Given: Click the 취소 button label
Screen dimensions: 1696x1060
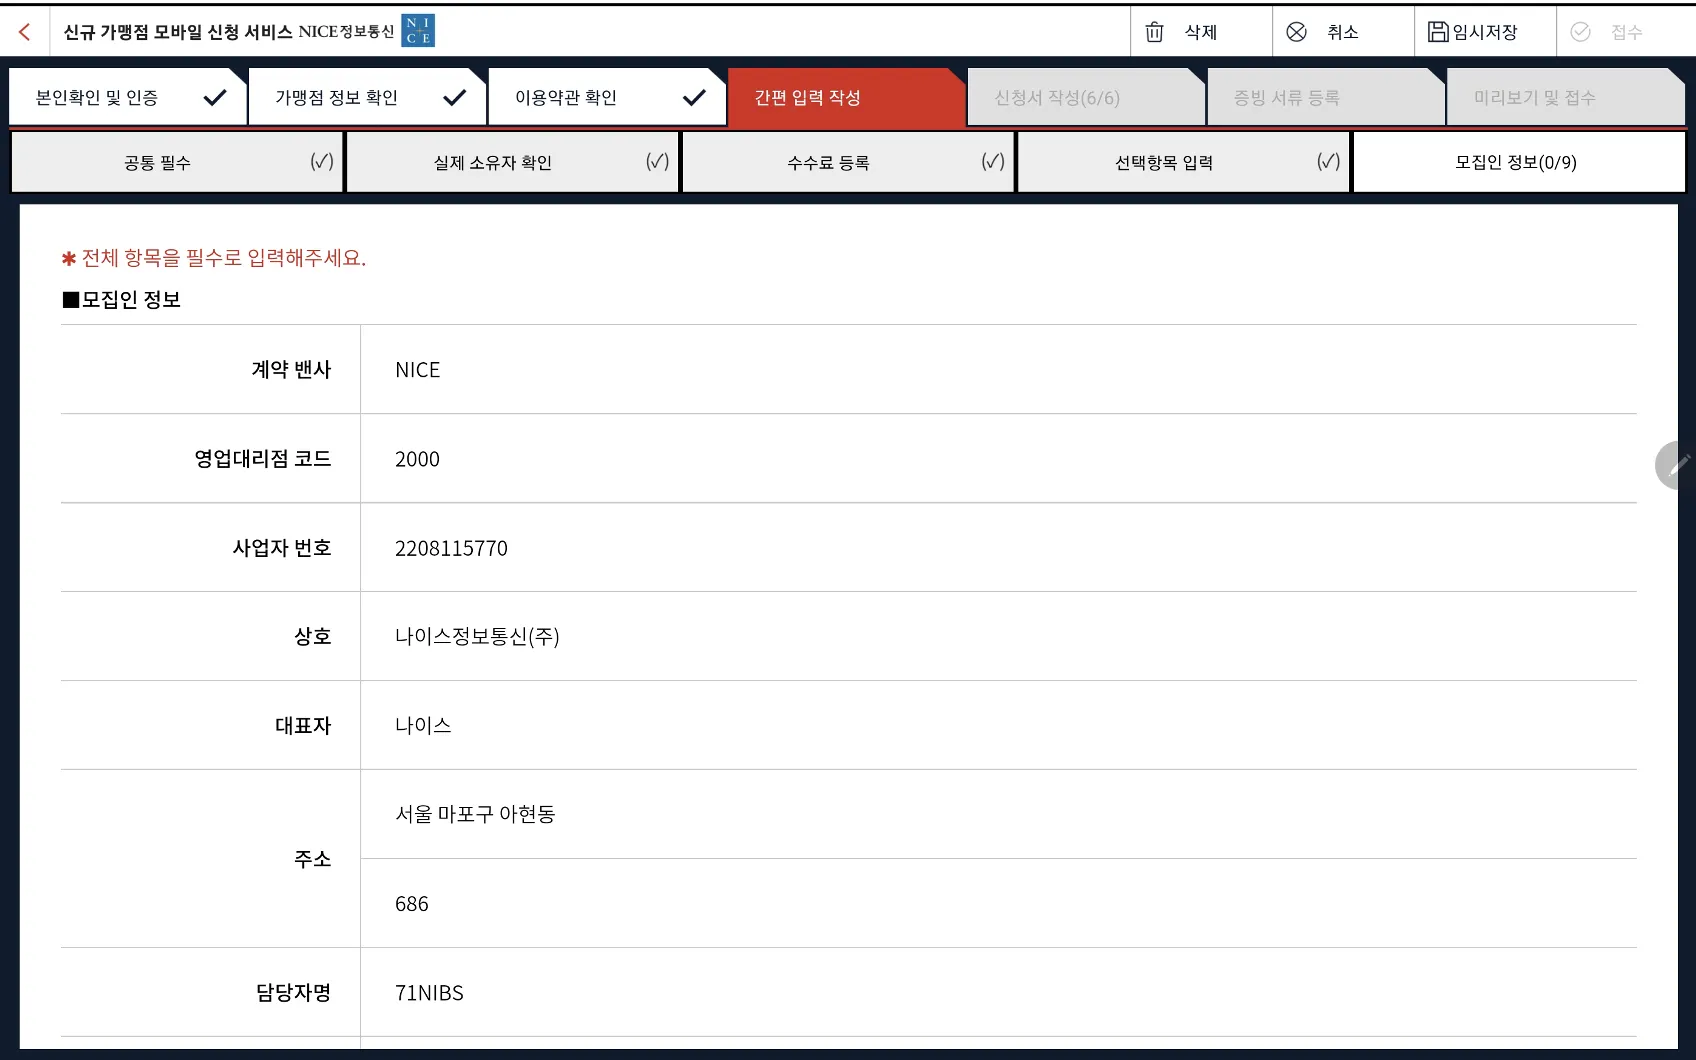Looking at the screenshot, I should (1343, 32).
